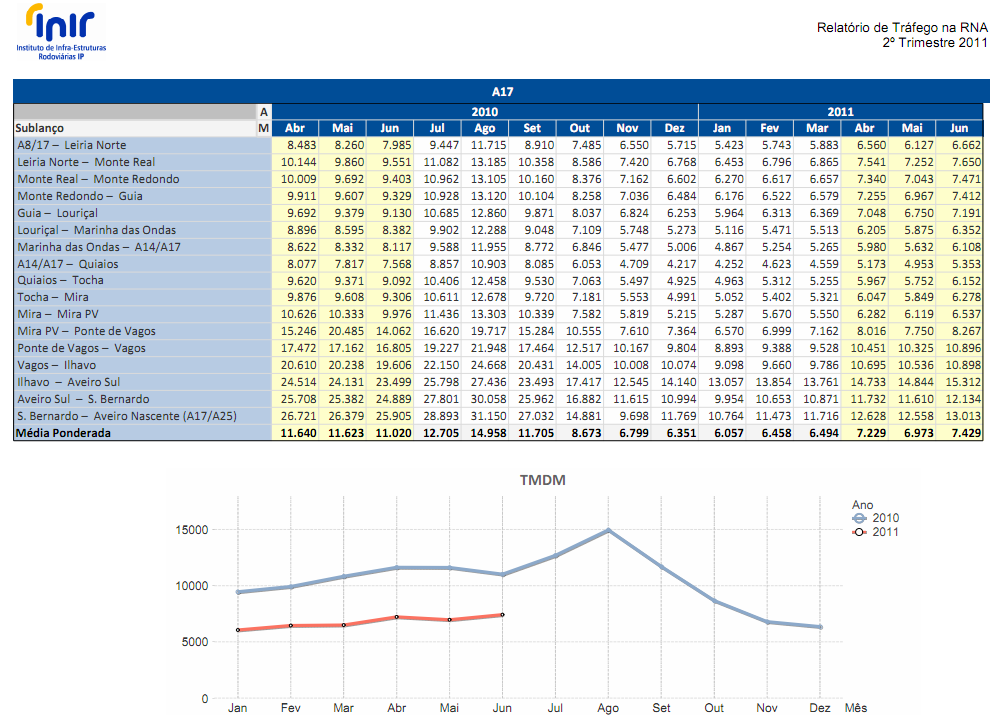Click the 'Ano' legend title
Screen dimensions: 990x723
point(862,505)
